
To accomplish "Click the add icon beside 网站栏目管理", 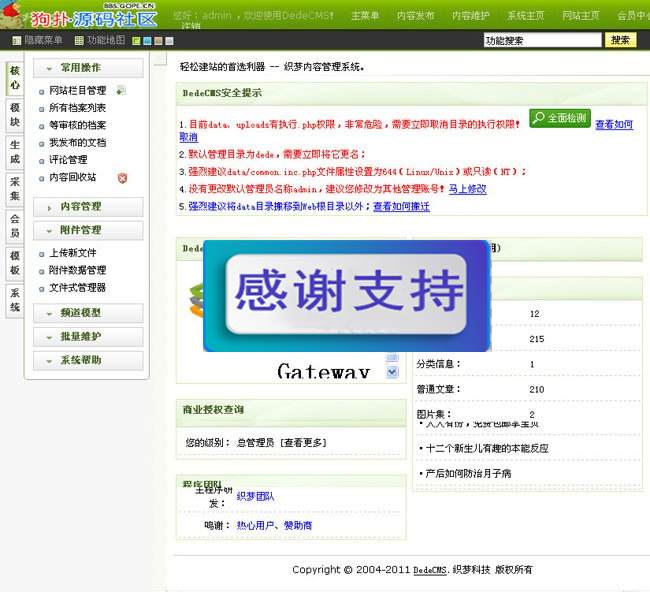I will click(121, 90).
